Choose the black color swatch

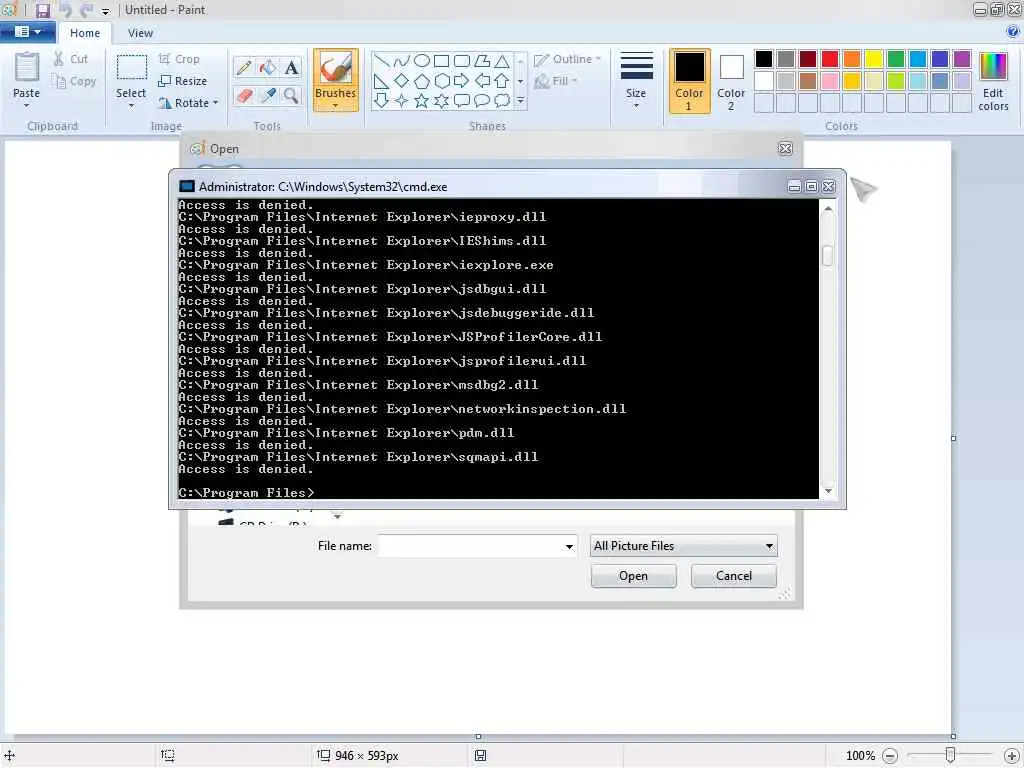coord(763,59)
